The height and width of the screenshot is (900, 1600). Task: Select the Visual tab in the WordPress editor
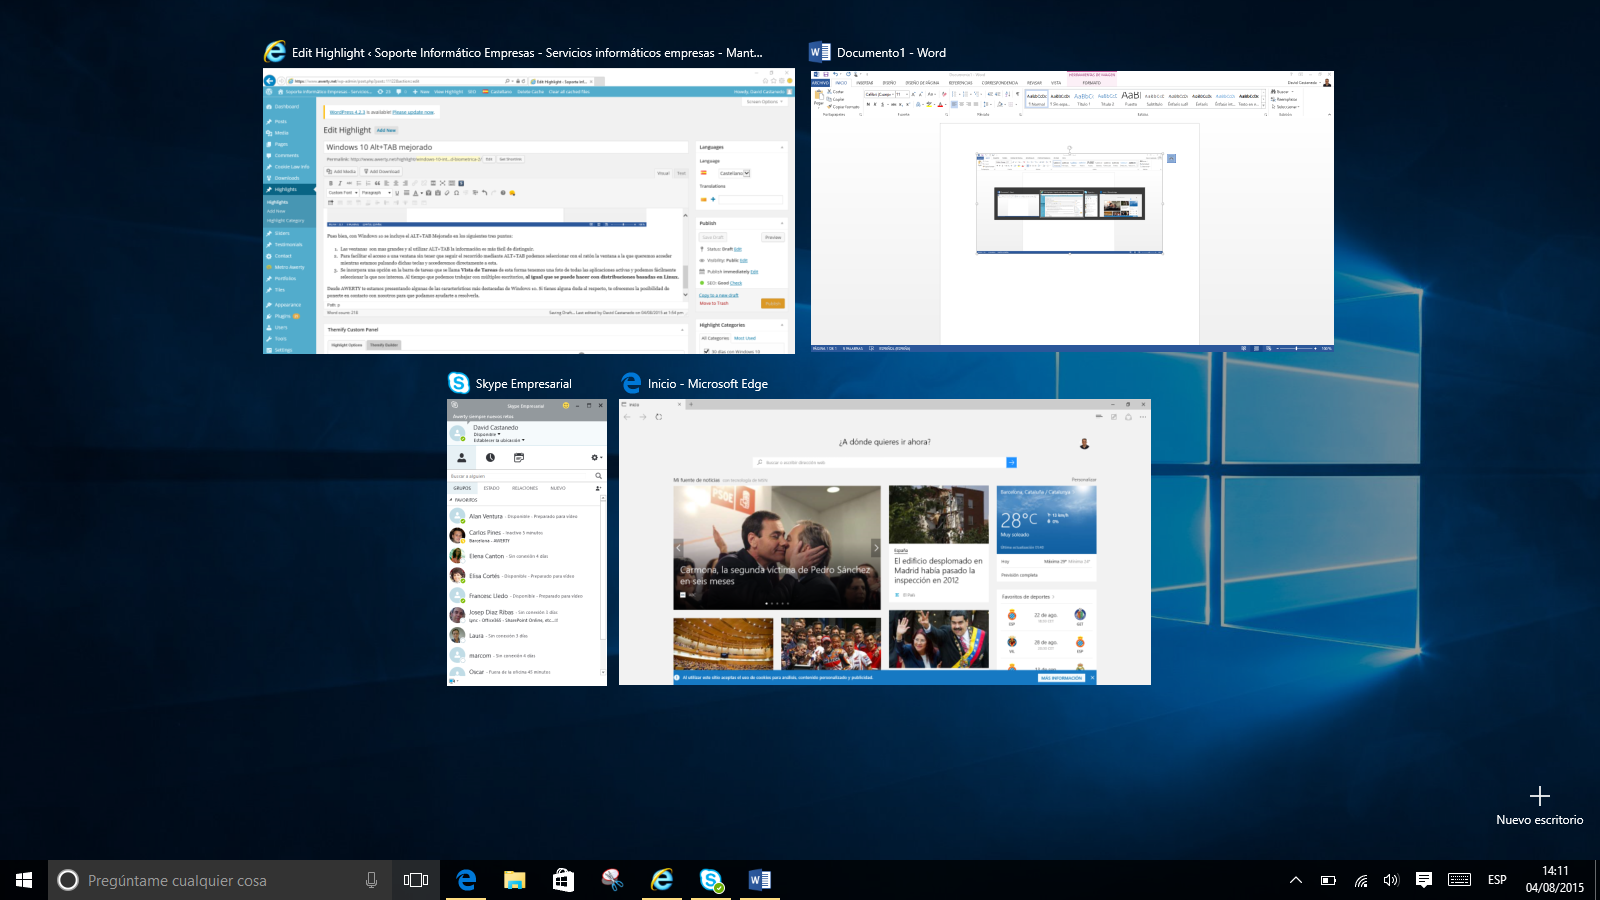click(x=663, y=172)
